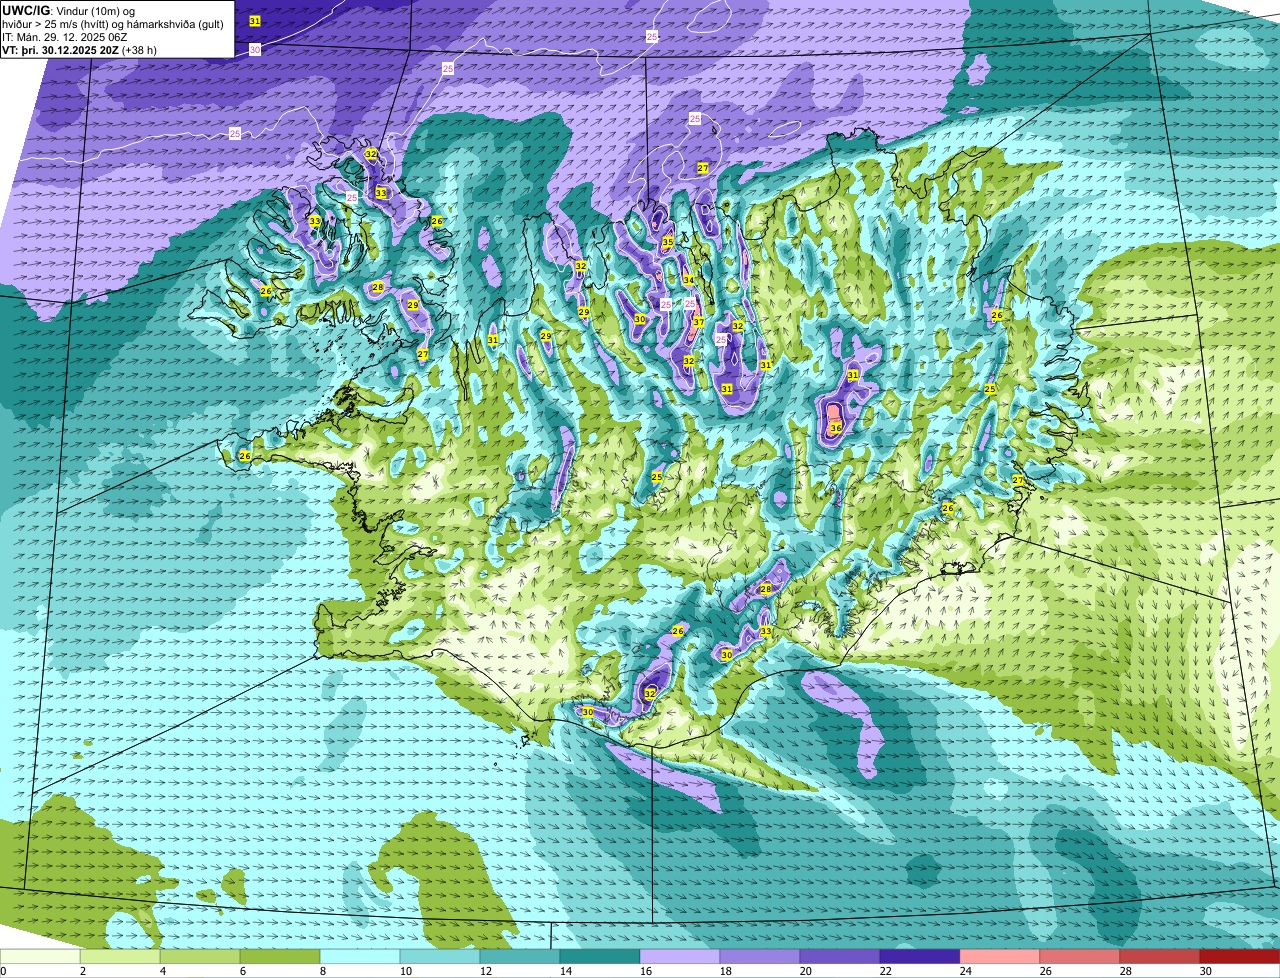Screen dimensions: 1280x978
Task: Select the 8–10 m/s pale cyan swatch
Action: 360,956
